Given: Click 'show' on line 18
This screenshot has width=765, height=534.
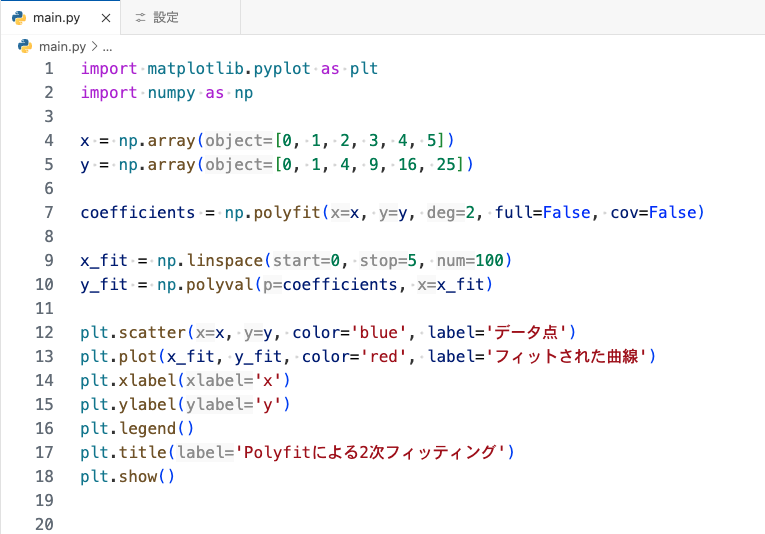Looking at the screenshot, I should click(138, 476).
